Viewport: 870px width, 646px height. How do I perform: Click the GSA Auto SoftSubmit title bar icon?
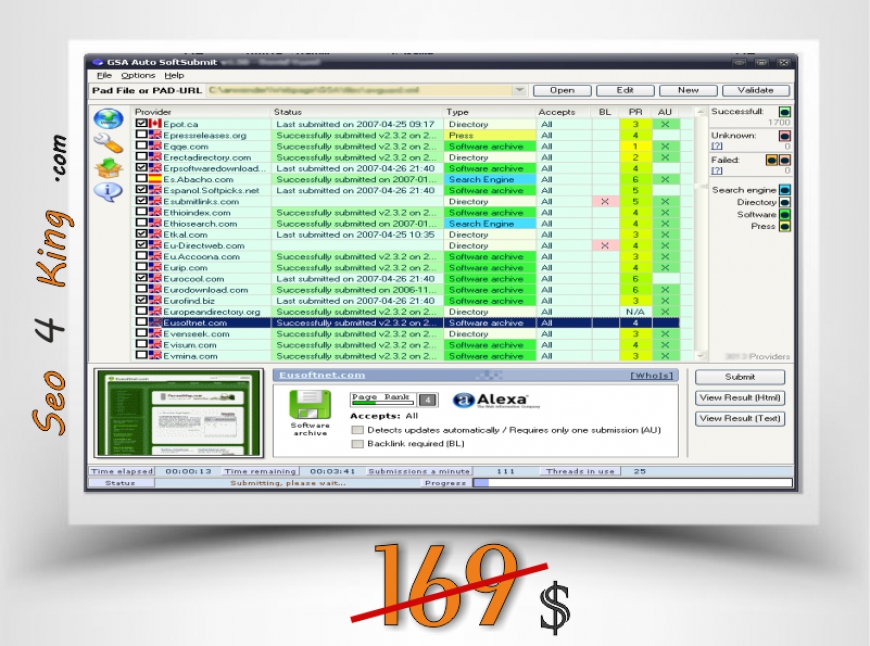98,62
